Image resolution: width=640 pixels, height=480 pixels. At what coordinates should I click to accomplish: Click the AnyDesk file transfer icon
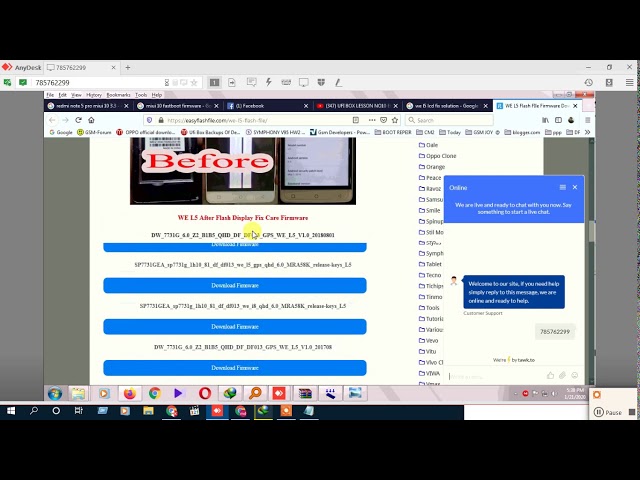(232, 82)
